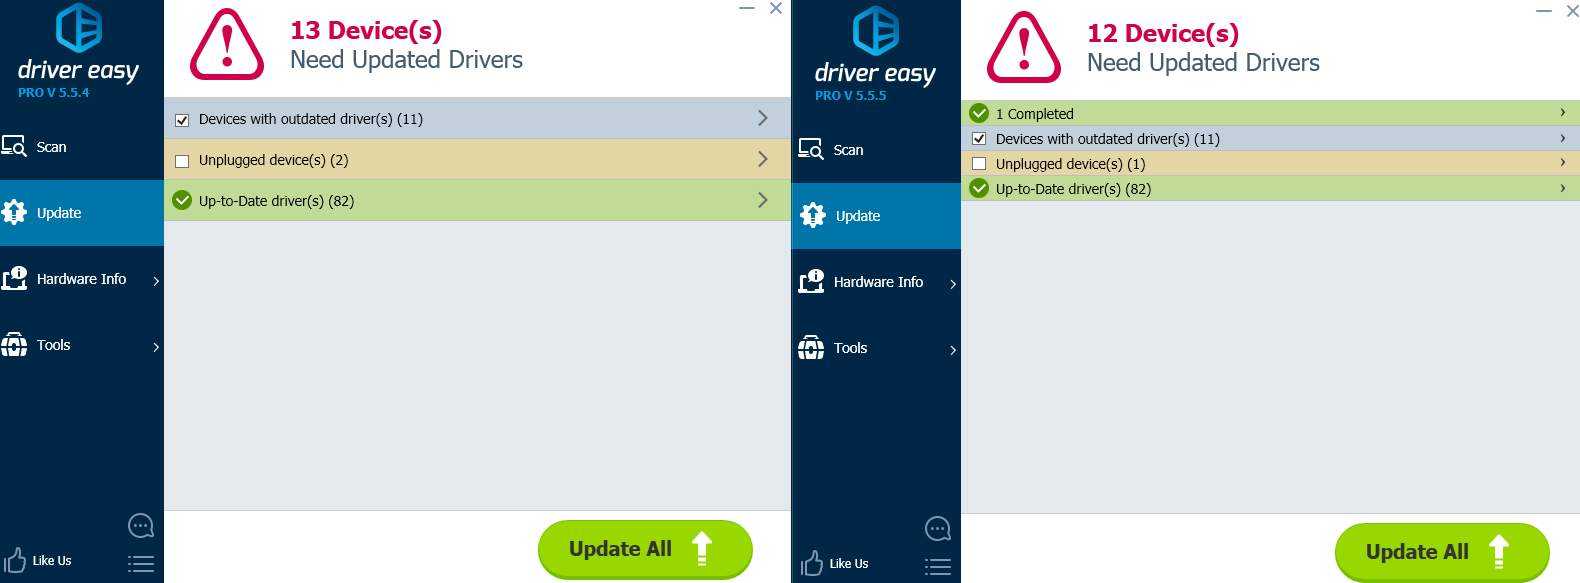The image size is (1580, 583).
Task: Click the Tools toolbox icon in the v5.5.4 sidebar
Action: pyautogui.click(x=14, y=345)
